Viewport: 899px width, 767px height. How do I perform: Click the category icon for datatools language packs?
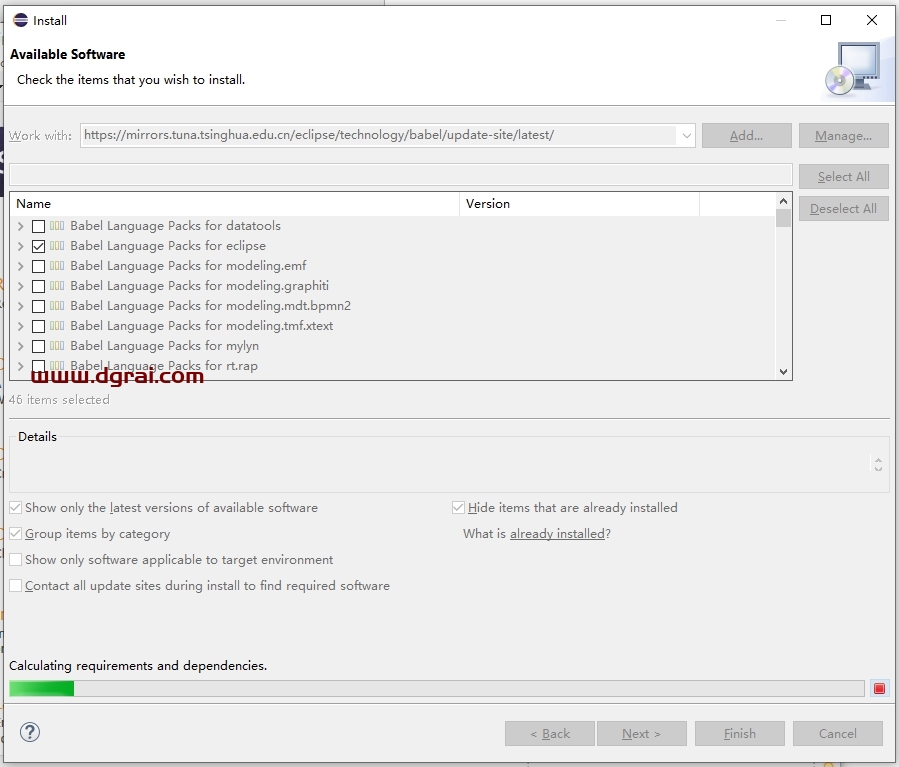(57, 226)
